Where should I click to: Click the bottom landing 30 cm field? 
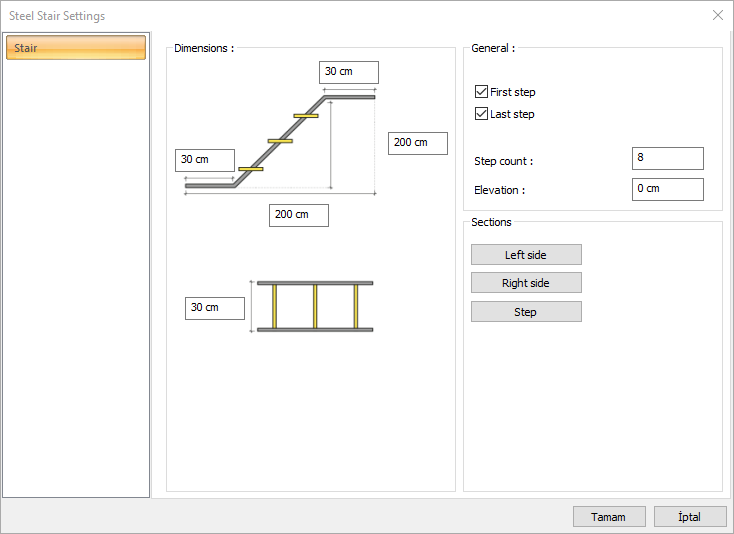click(205, 160)
